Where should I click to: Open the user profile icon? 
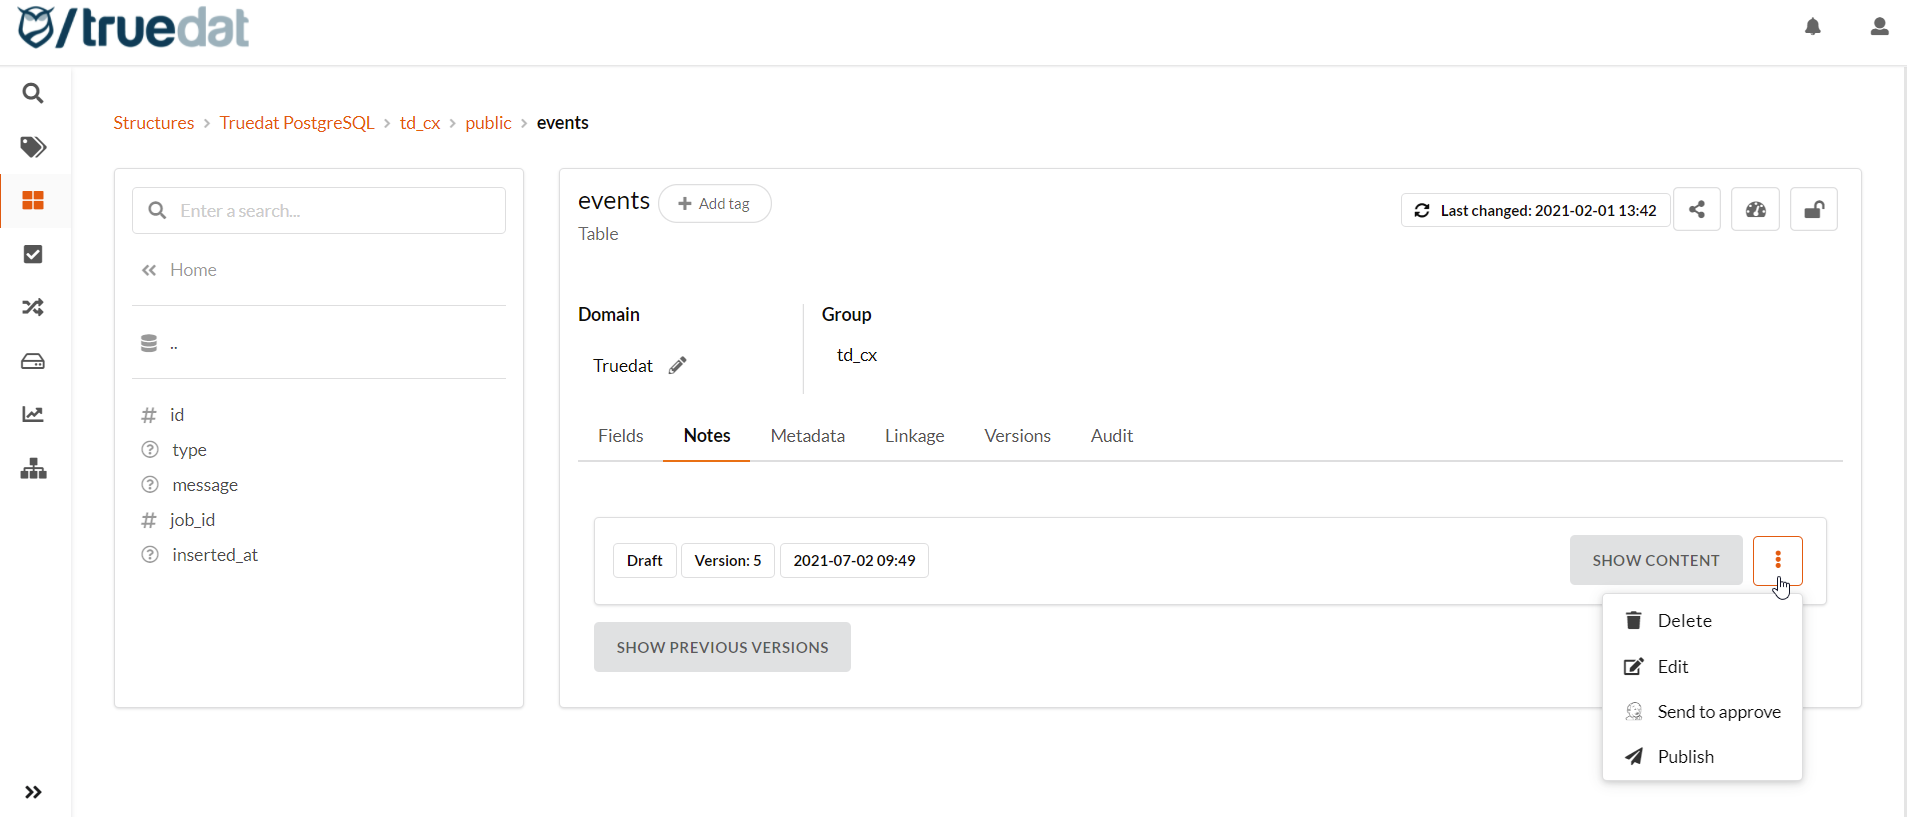1879,27
